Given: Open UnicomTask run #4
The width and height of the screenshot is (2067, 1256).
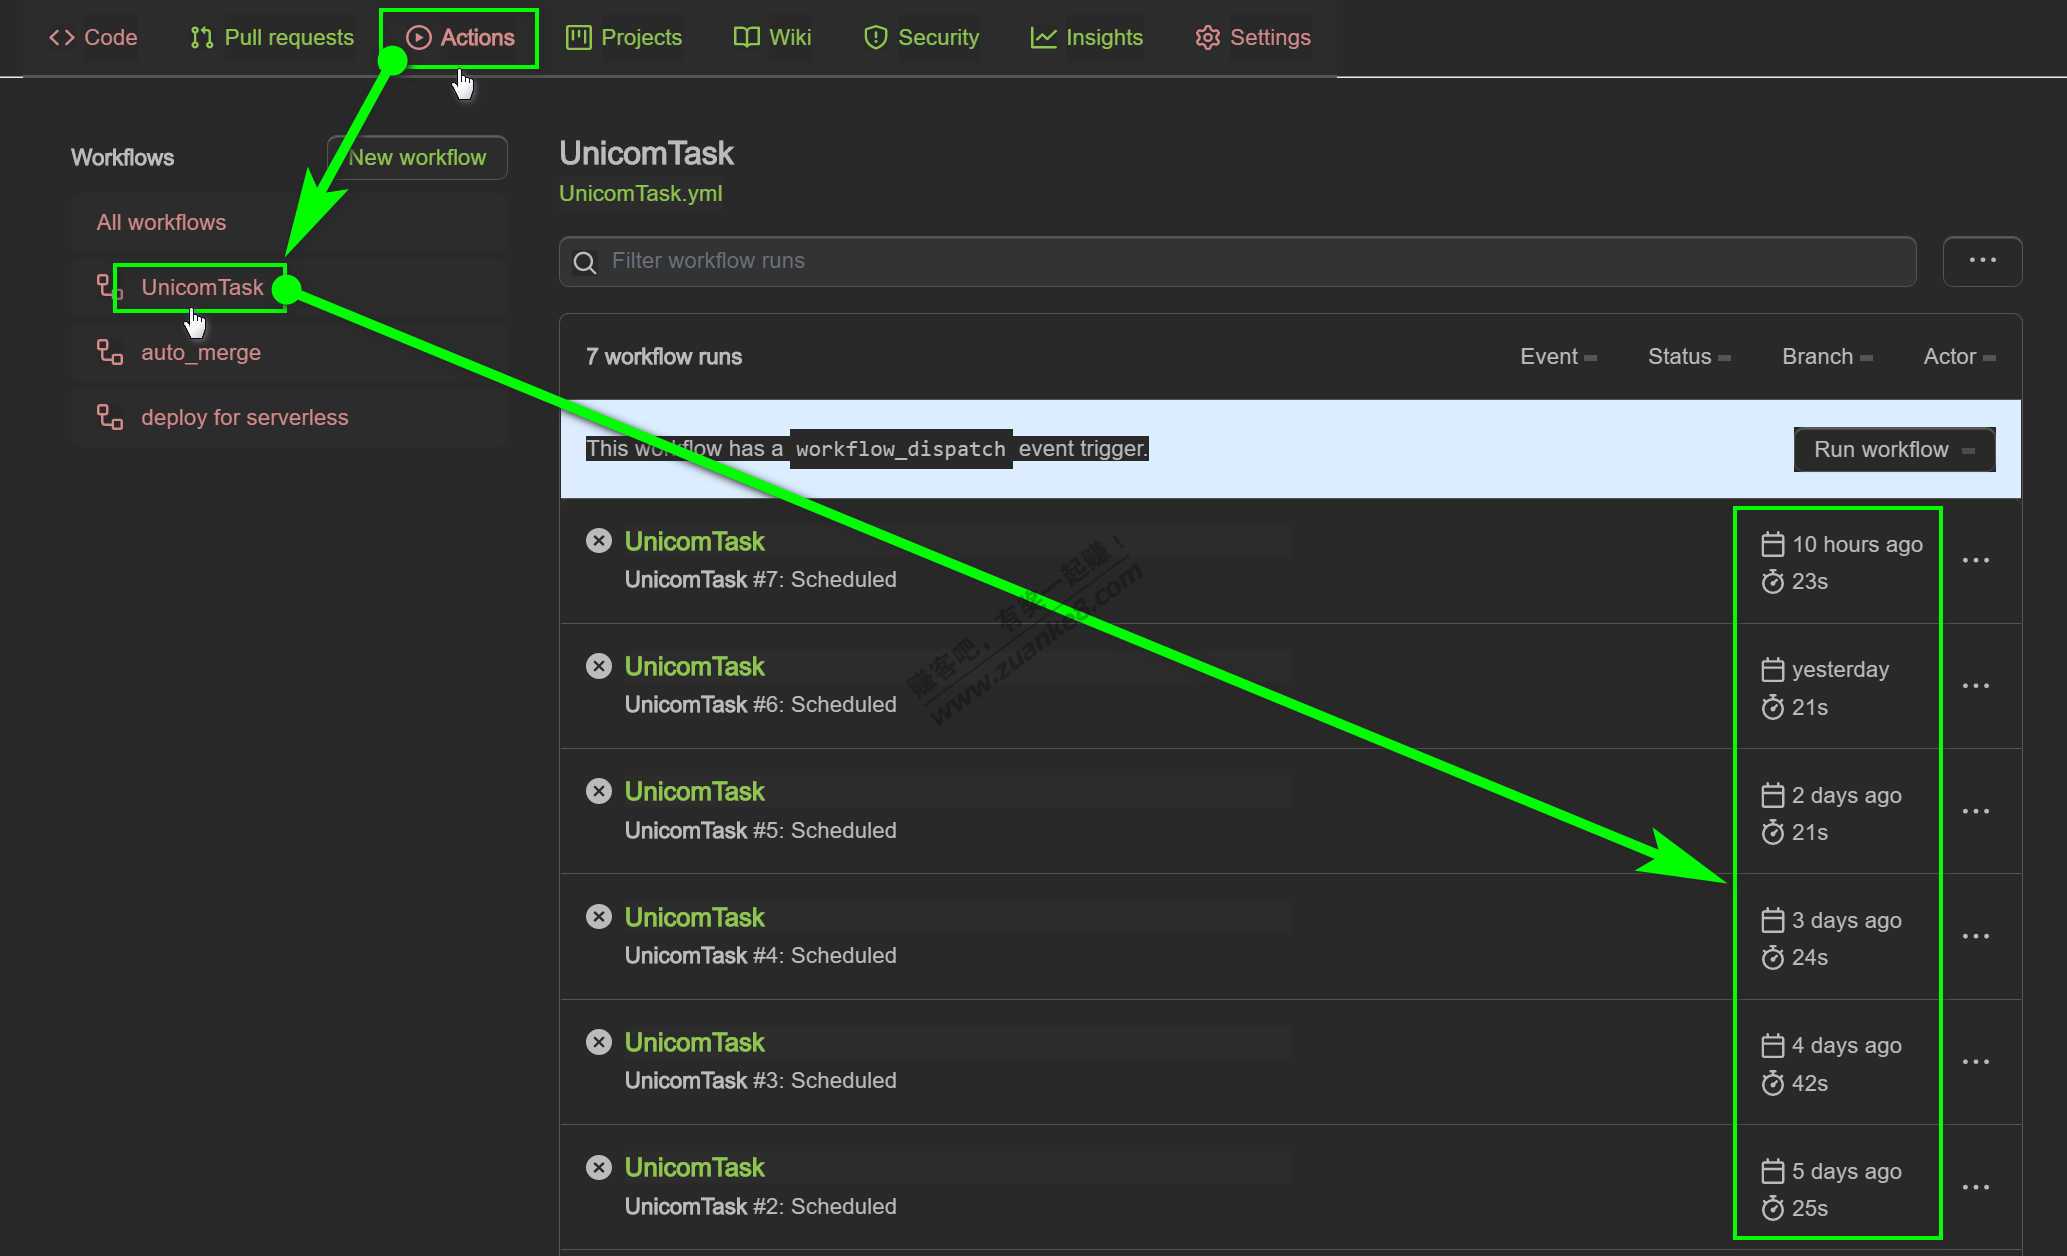Looking at the screenshot, I should coord(694,917).
